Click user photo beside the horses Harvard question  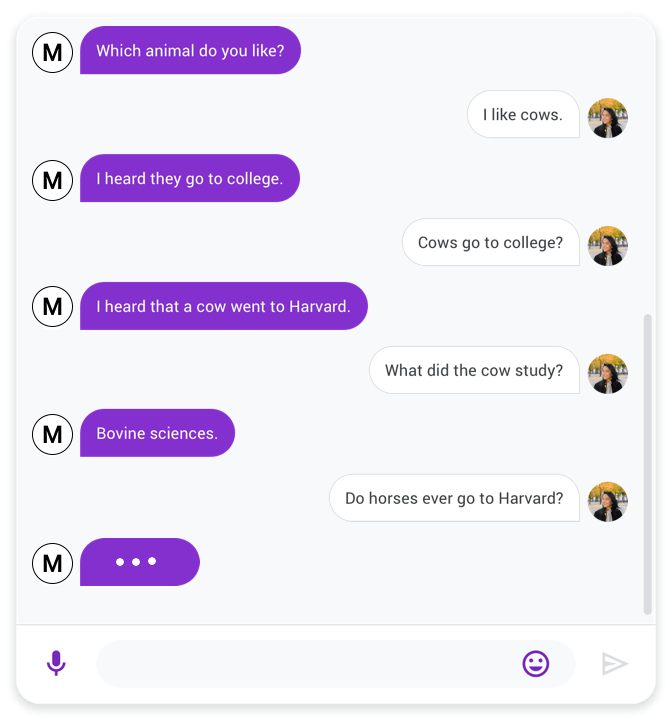[x=607, y=500]
